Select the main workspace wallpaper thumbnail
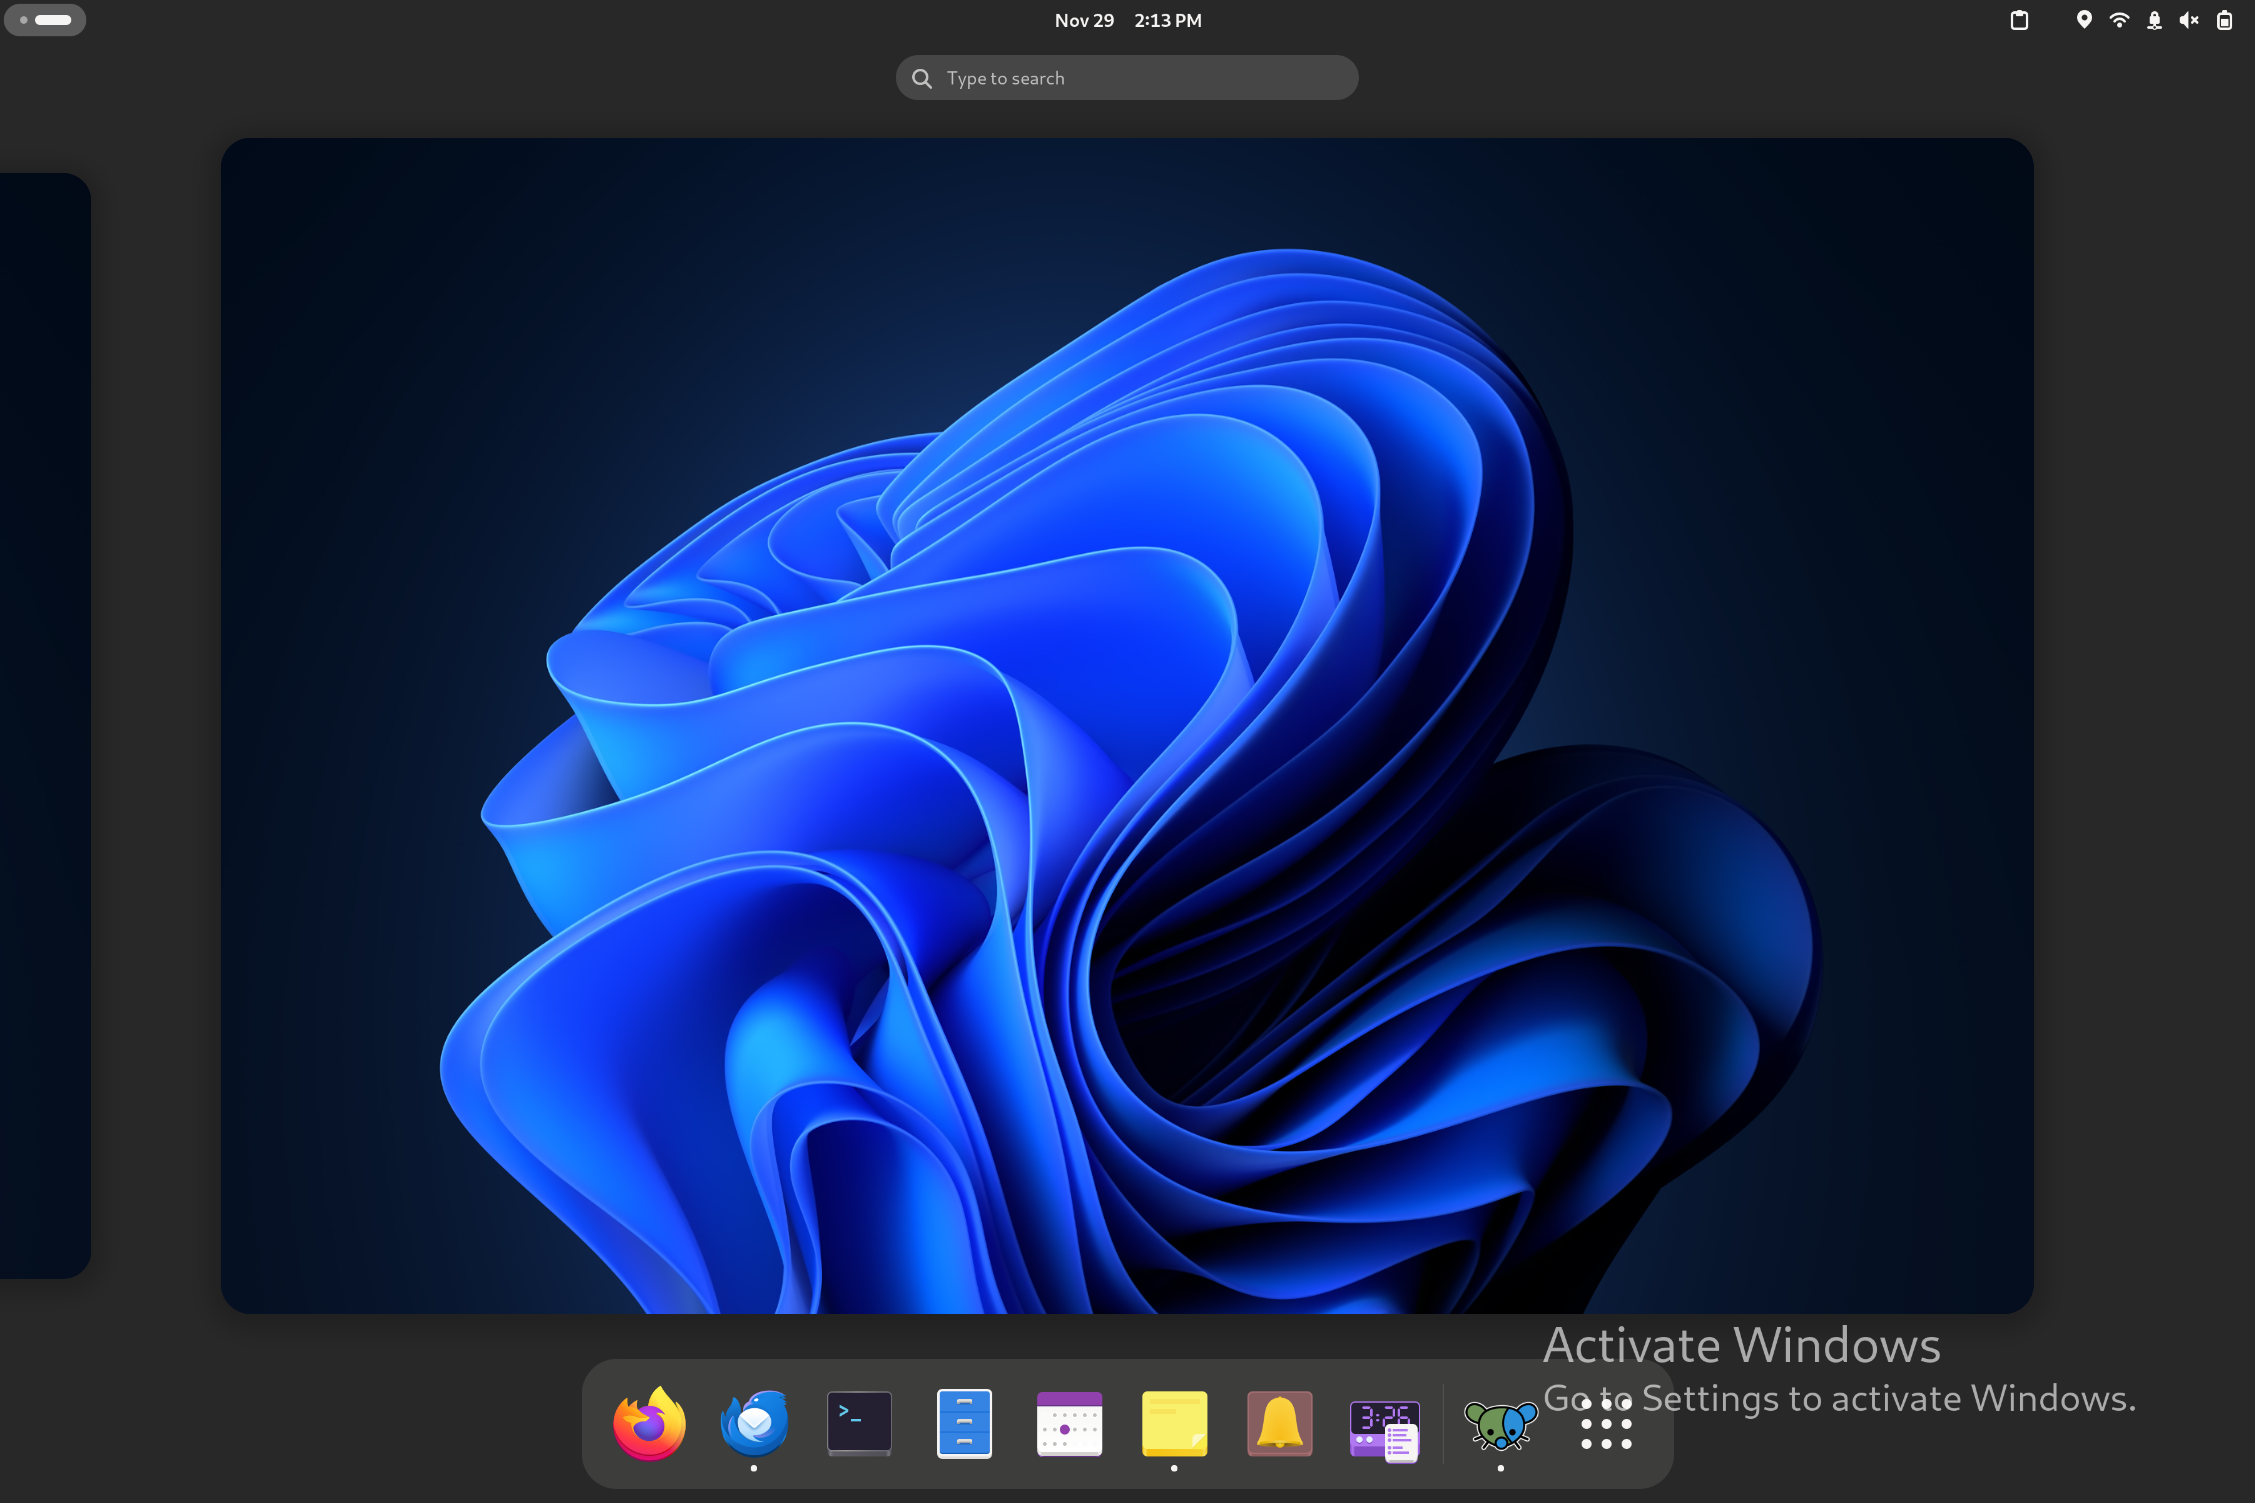The image size is (2255, 1503). click(1127, 725)
